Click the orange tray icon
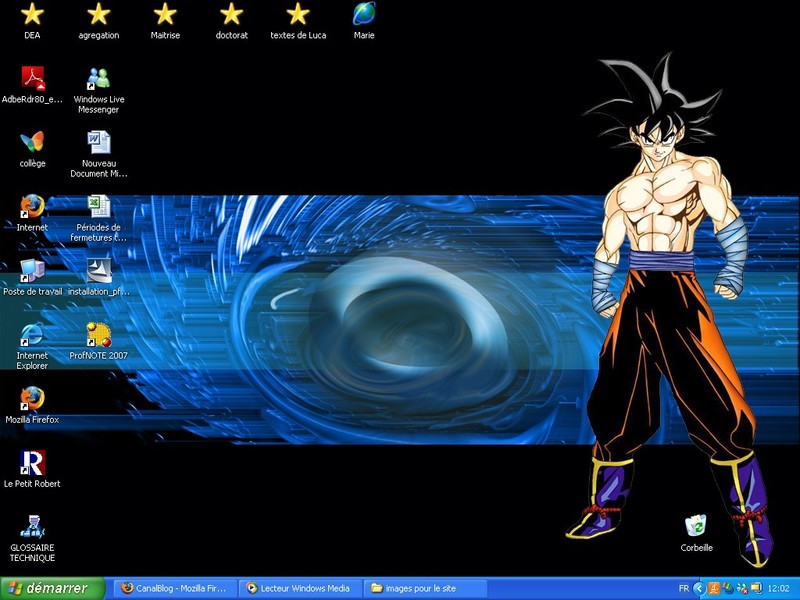Screen dimensions: 800x600 [x=714, y=589]
